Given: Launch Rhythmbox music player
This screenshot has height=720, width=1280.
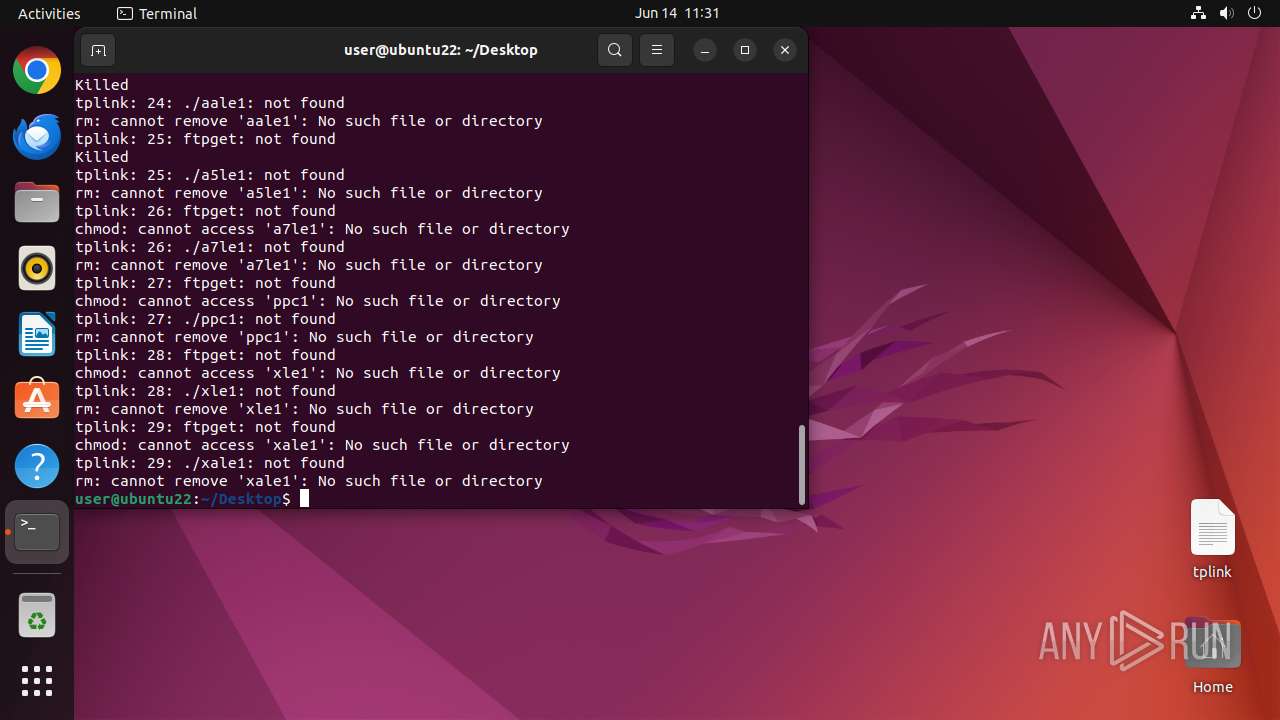Looking at the screenshot, I should (37, 268).
